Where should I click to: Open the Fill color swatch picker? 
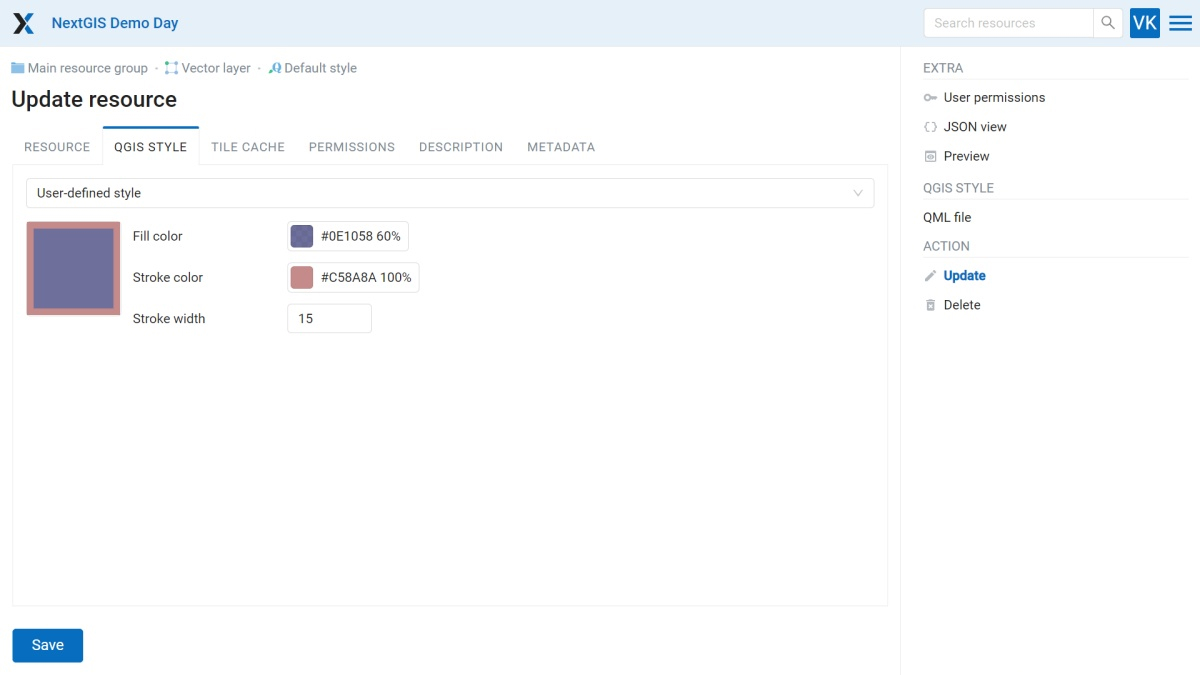click(301, 235)
